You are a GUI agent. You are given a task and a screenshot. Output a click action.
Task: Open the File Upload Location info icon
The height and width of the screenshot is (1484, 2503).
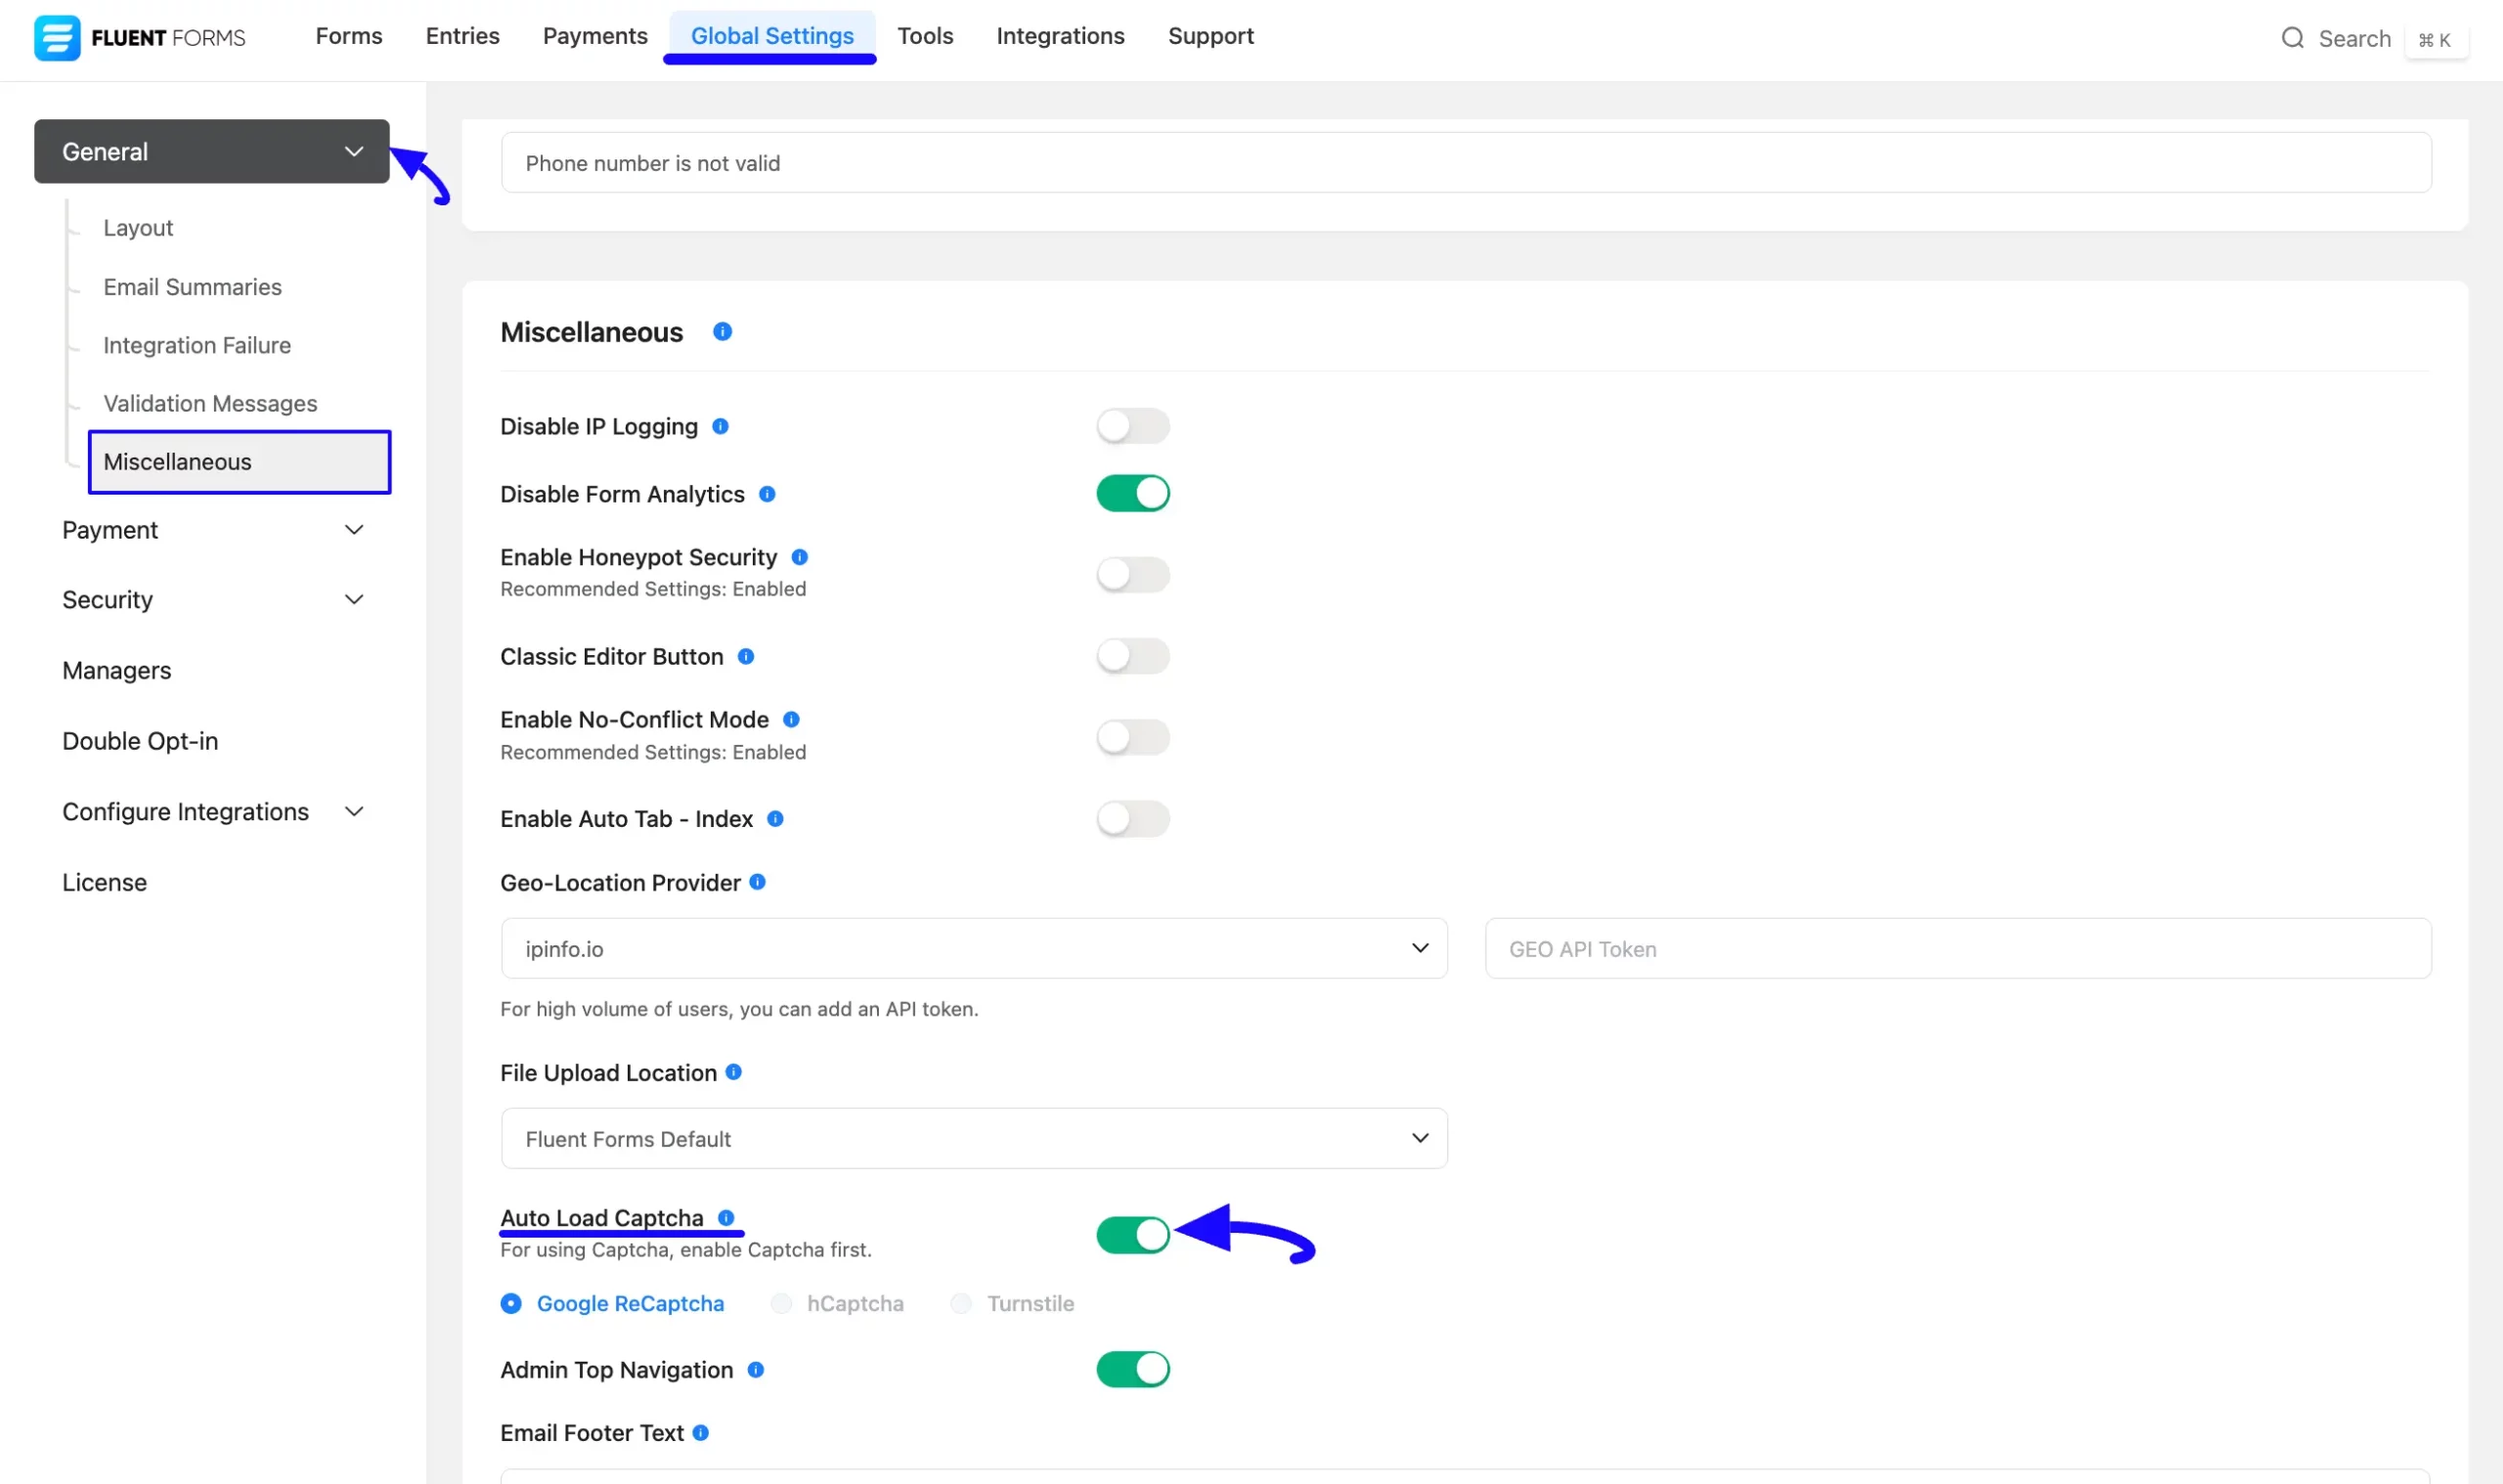[733, 1072]
